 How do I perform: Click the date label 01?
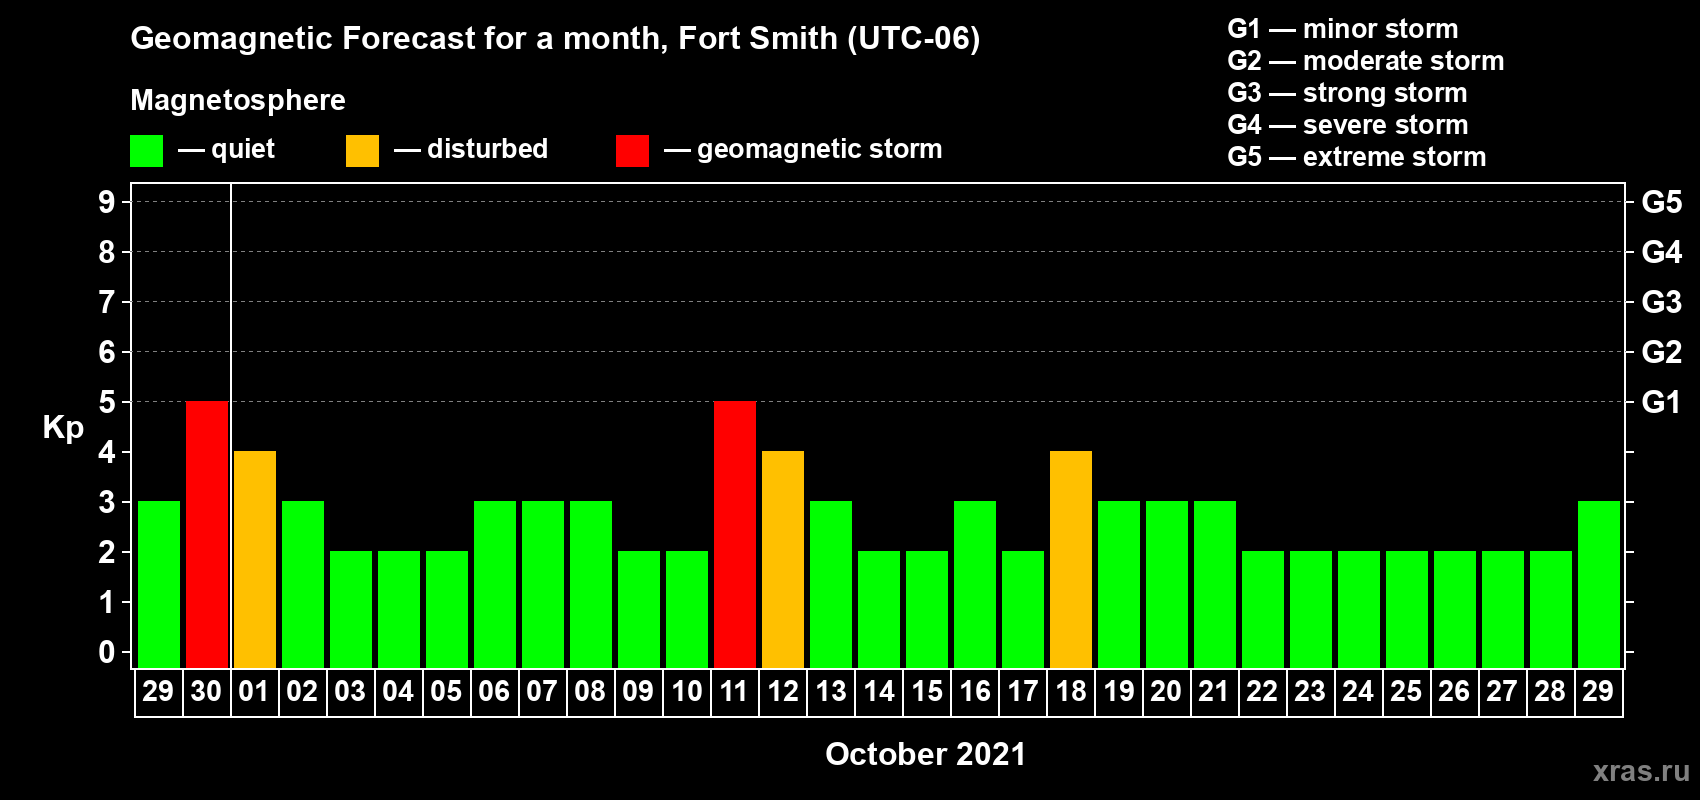pos(254,692)
